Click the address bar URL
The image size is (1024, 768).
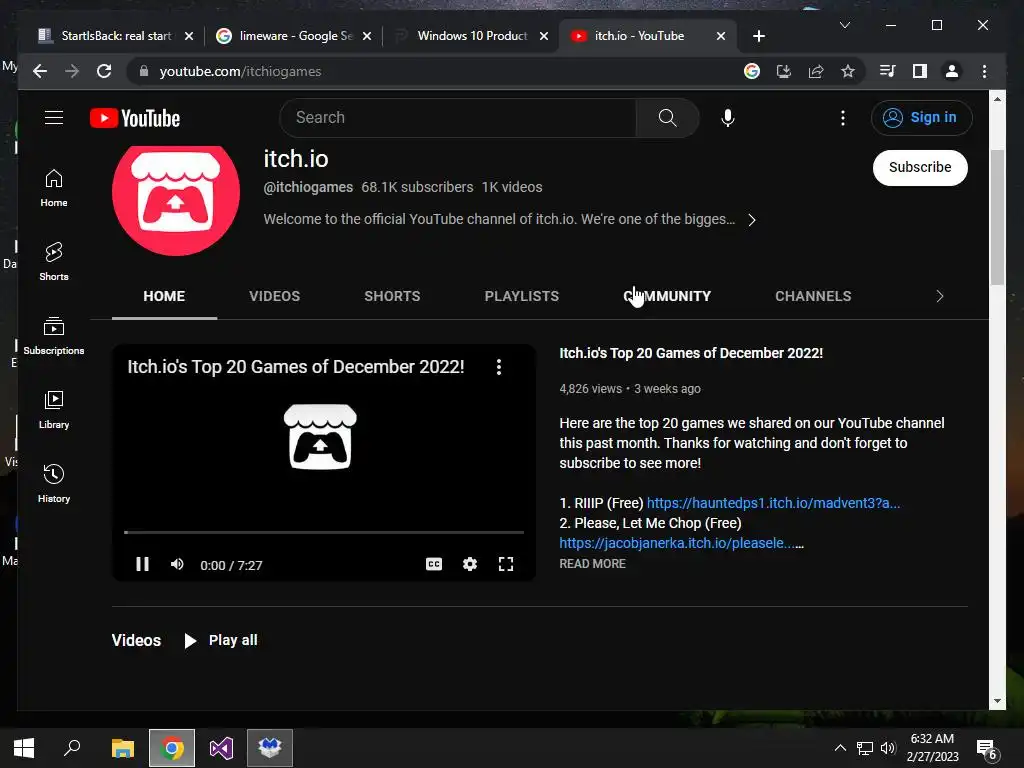tap(240, 71)
